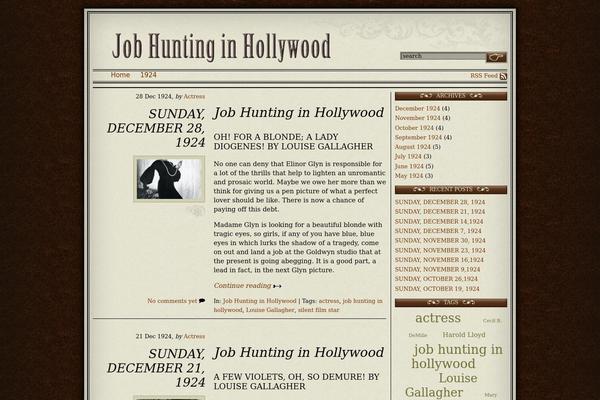Open the Sunday, December 28, 1924 post heading

tap(156, 128)
